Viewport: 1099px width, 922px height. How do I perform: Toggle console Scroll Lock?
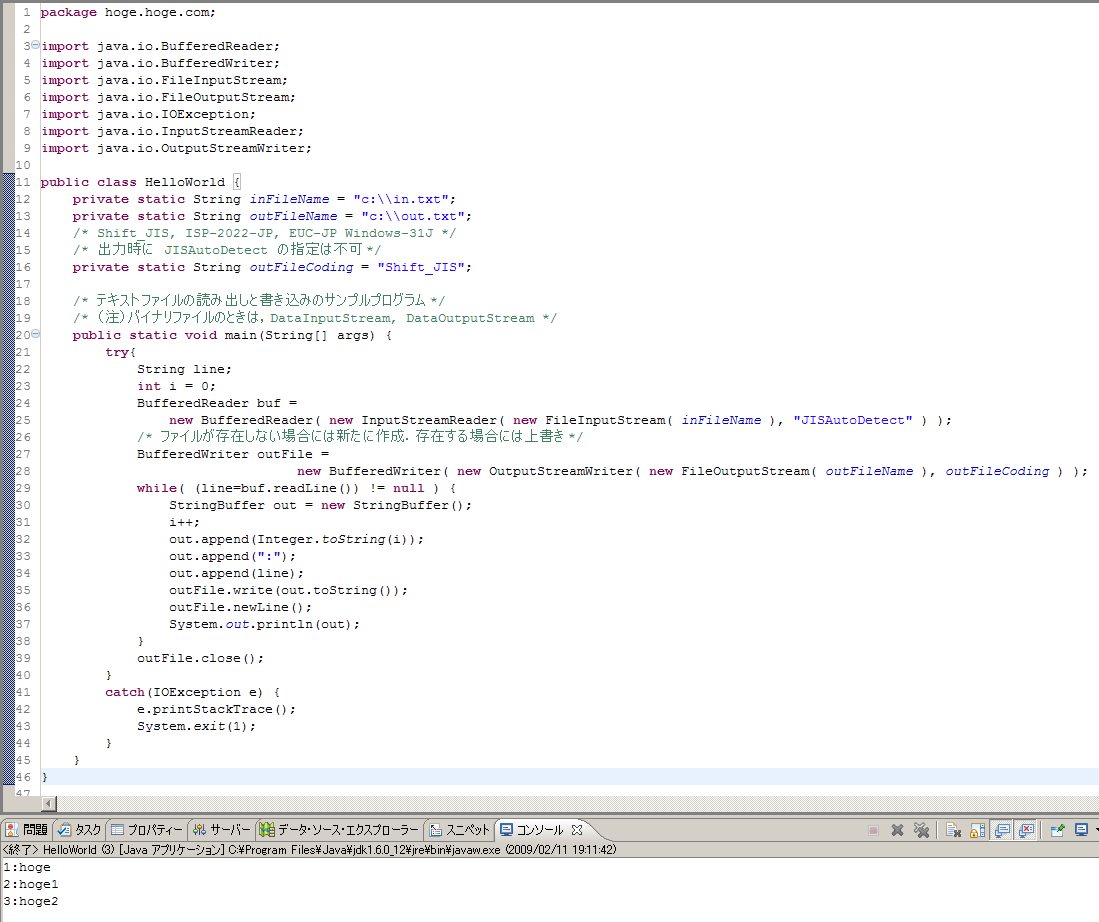click(977, 830)
